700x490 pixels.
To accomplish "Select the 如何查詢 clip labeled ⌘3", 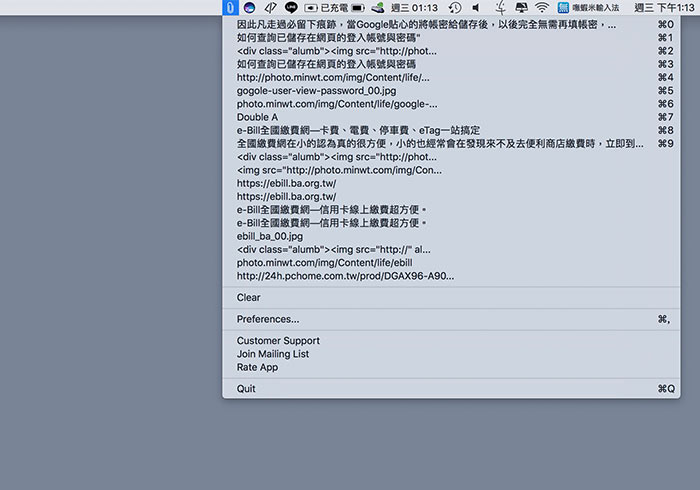I will pyautogui.click(x=451, y=64).
